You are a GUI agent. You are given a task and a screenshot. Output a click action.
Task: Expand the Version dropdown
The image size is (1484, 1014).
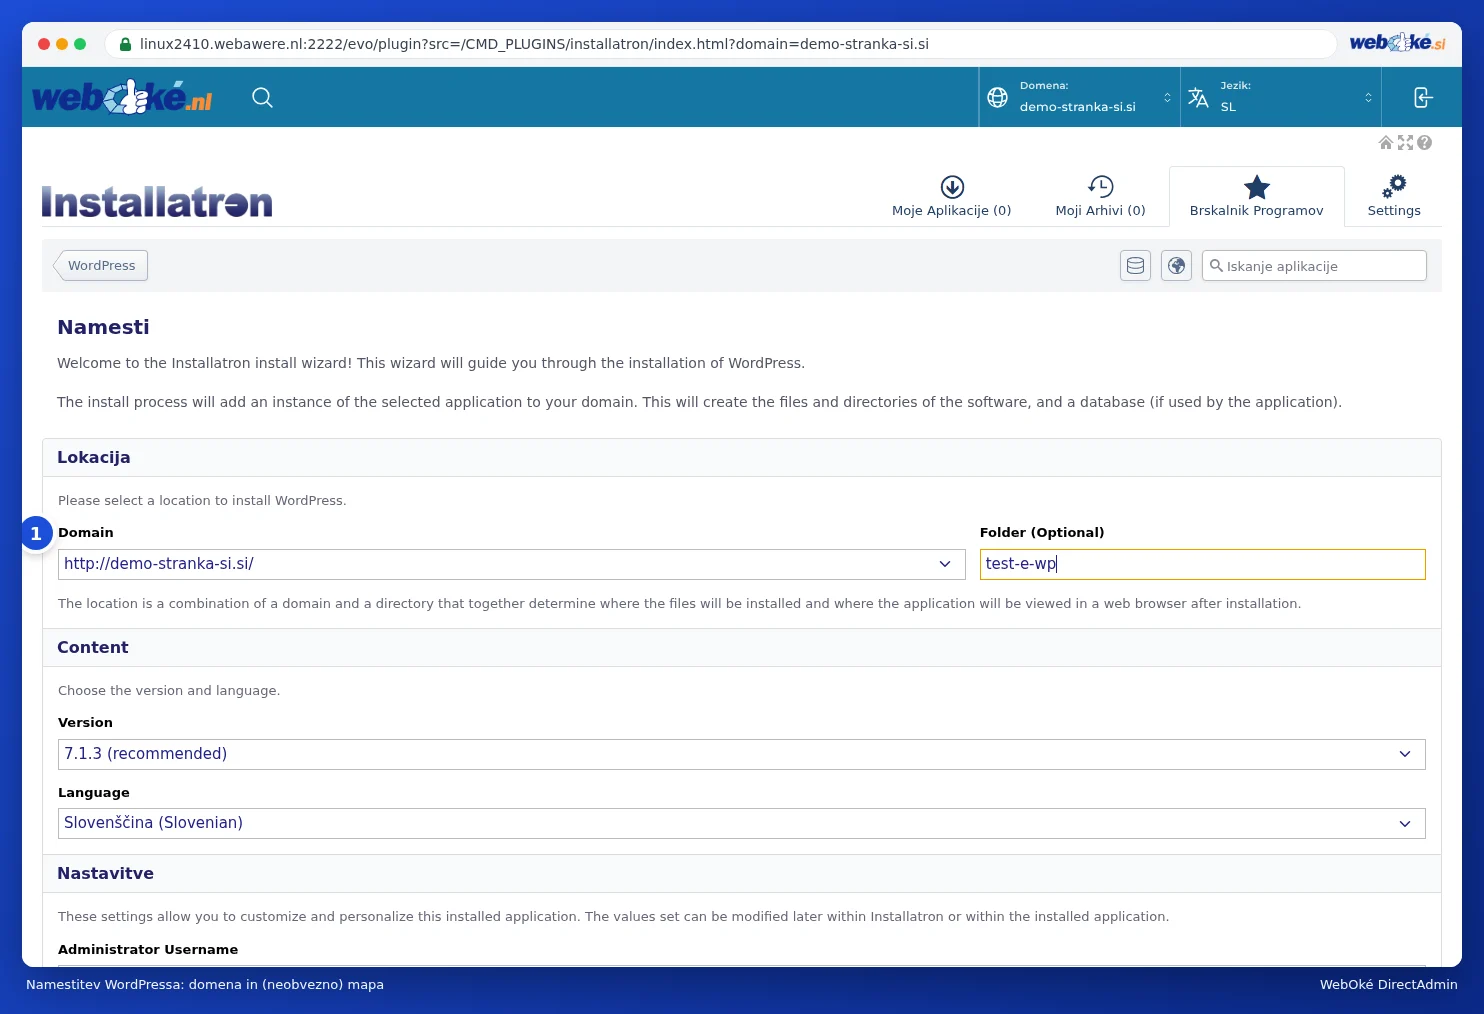(741, 754)
